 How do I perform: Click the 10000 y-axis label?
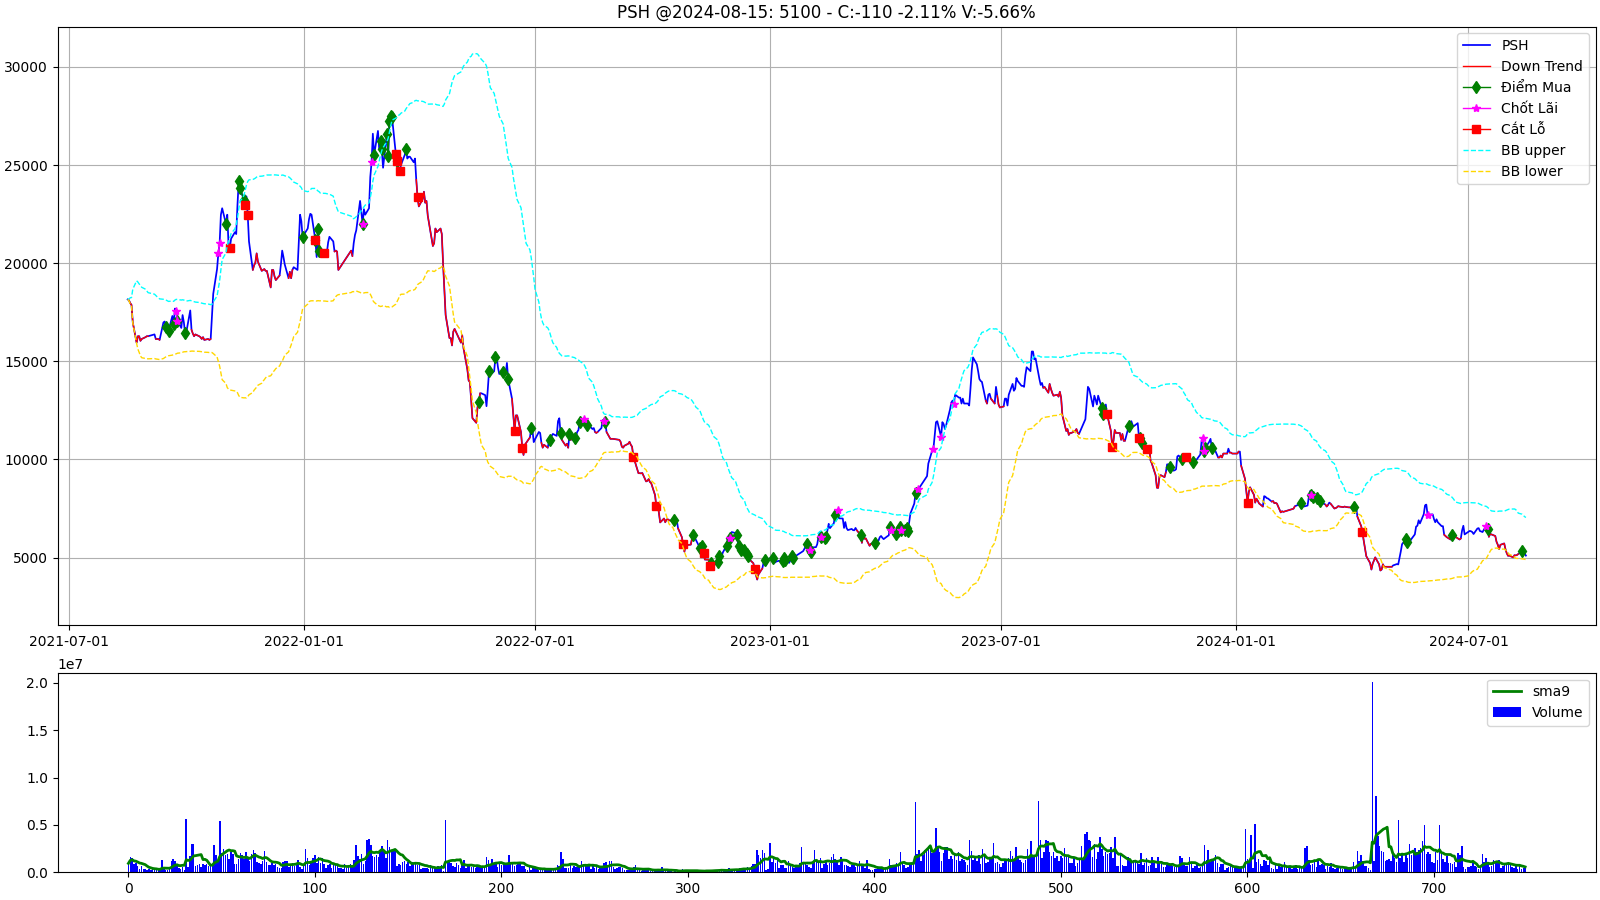tap(26, 459)
